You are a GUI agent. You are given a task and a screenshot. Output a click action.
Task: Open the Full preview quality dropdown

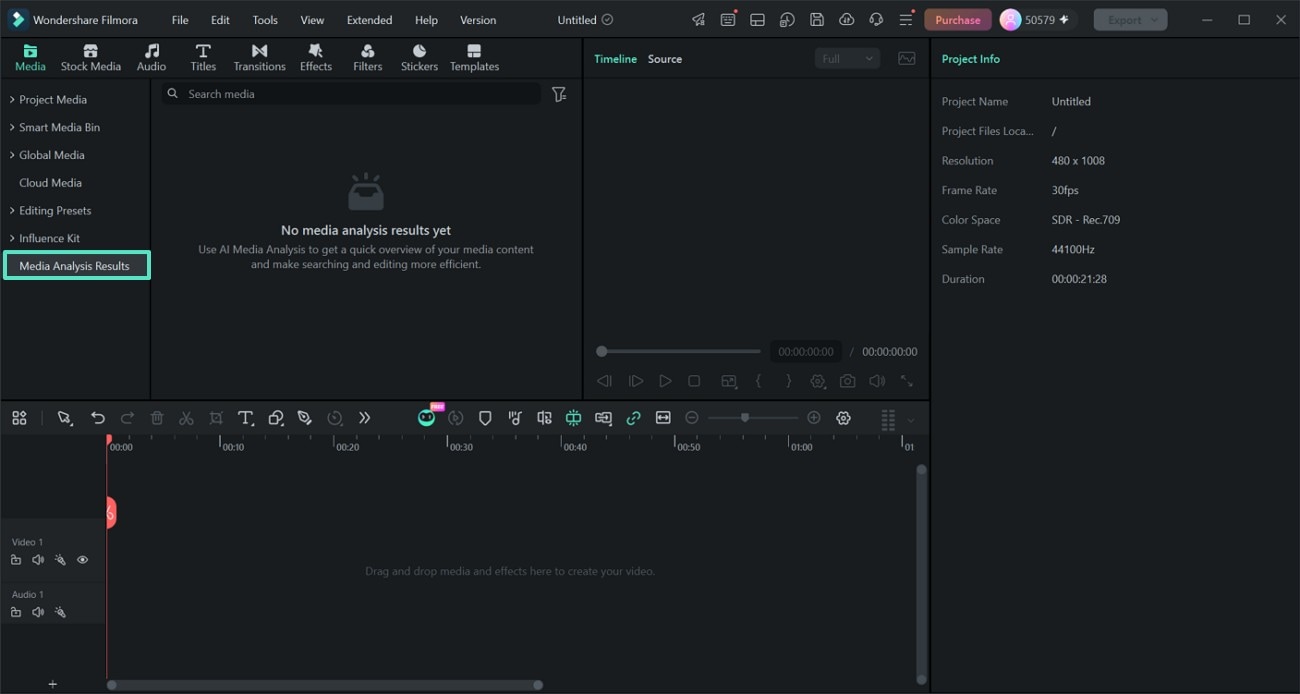[847, 59]
